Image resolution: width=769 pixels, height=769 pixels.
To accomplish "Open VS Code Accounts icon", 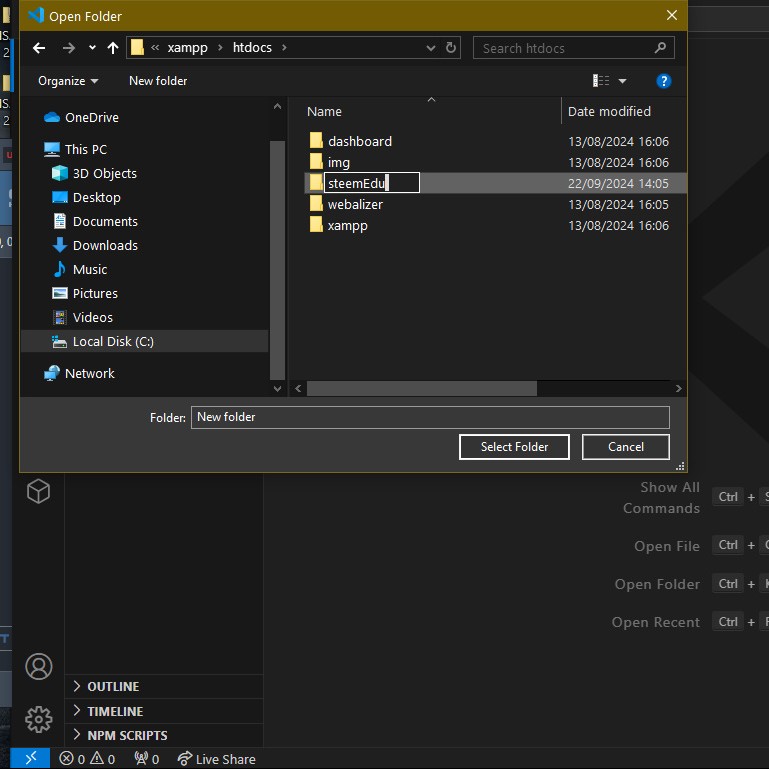I will tap(38, 666).
